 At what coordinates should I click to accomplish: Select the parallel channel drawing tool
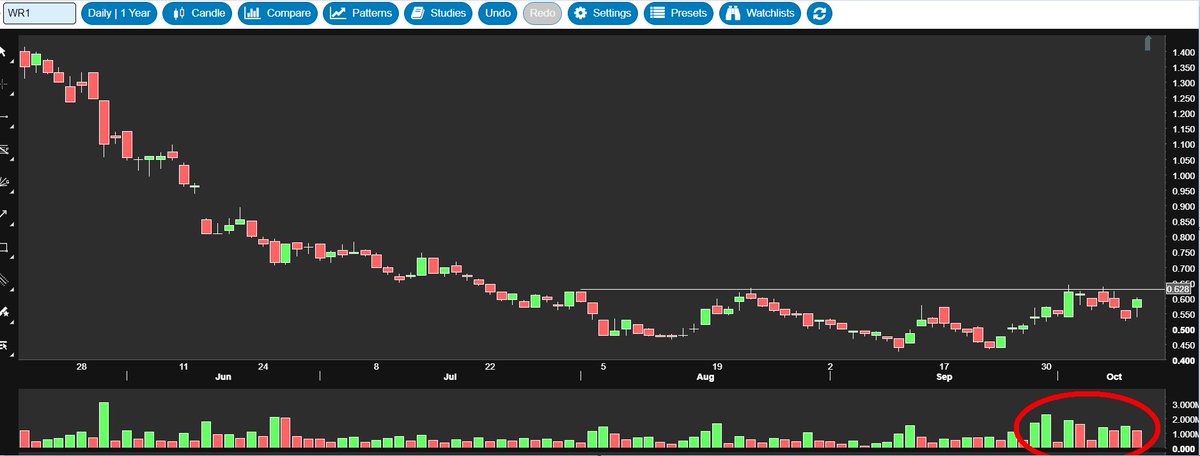(x=5, y=150)
